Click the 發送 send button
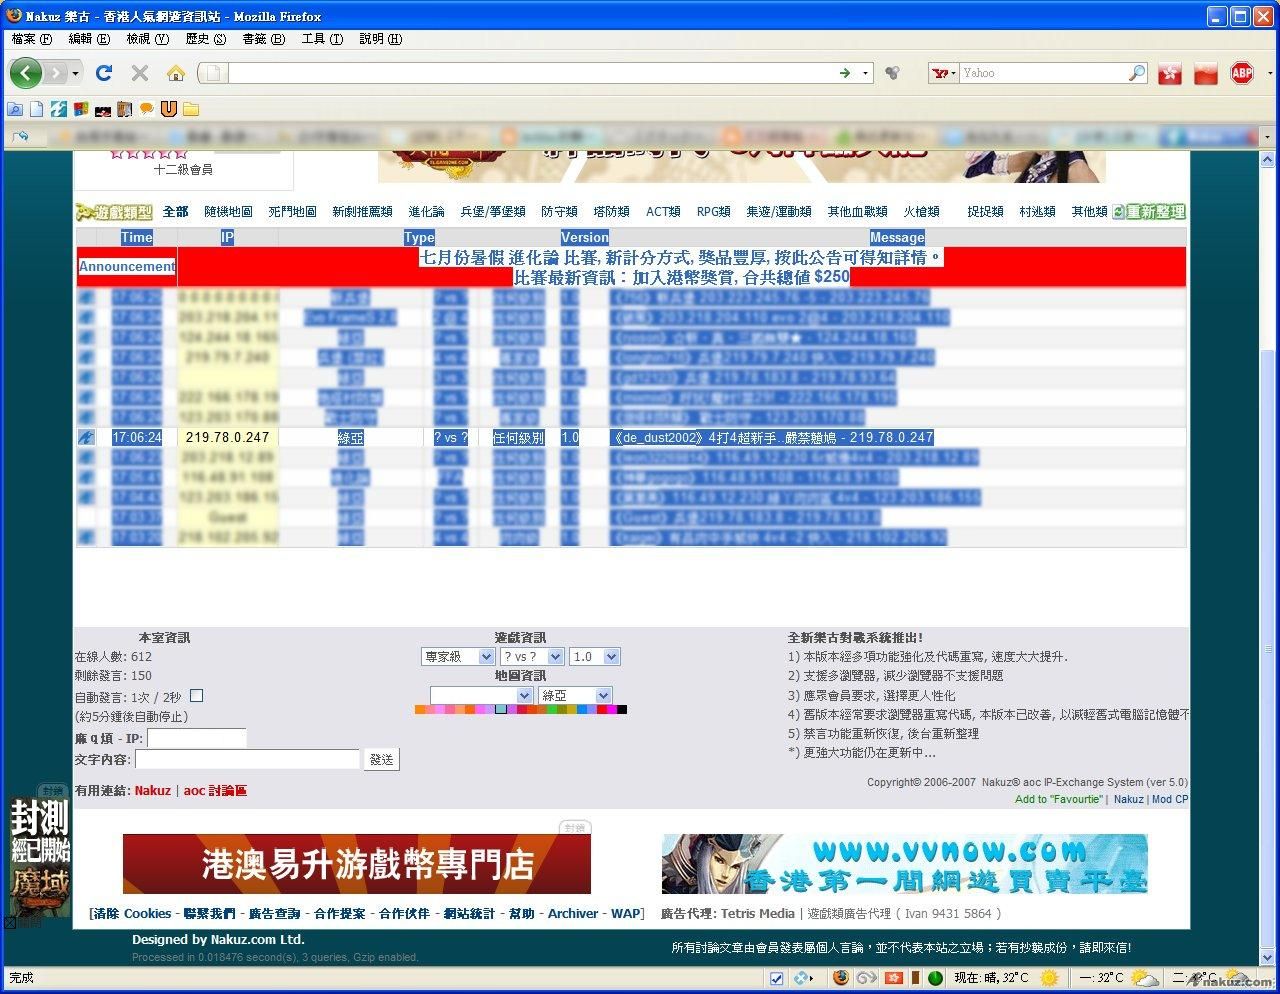Viewport: 1280px width, 994px height. 381,760
